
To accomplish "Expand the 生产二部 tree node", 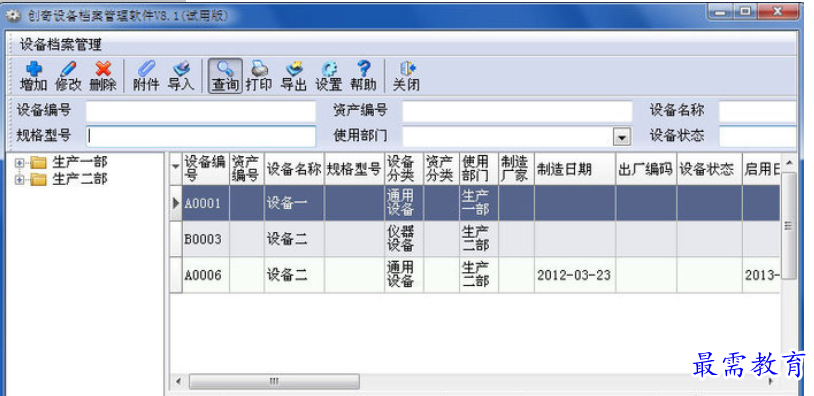I will point(20,180).
